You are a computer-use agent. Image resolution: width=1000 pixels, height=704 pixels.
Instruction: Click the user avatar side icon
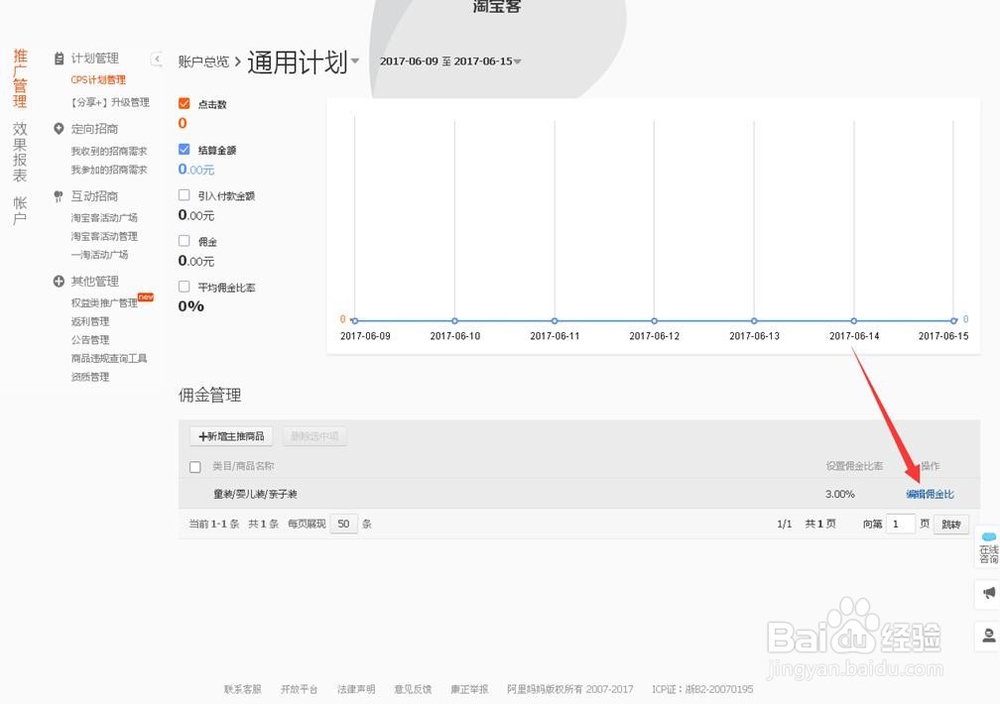point(989,635)
